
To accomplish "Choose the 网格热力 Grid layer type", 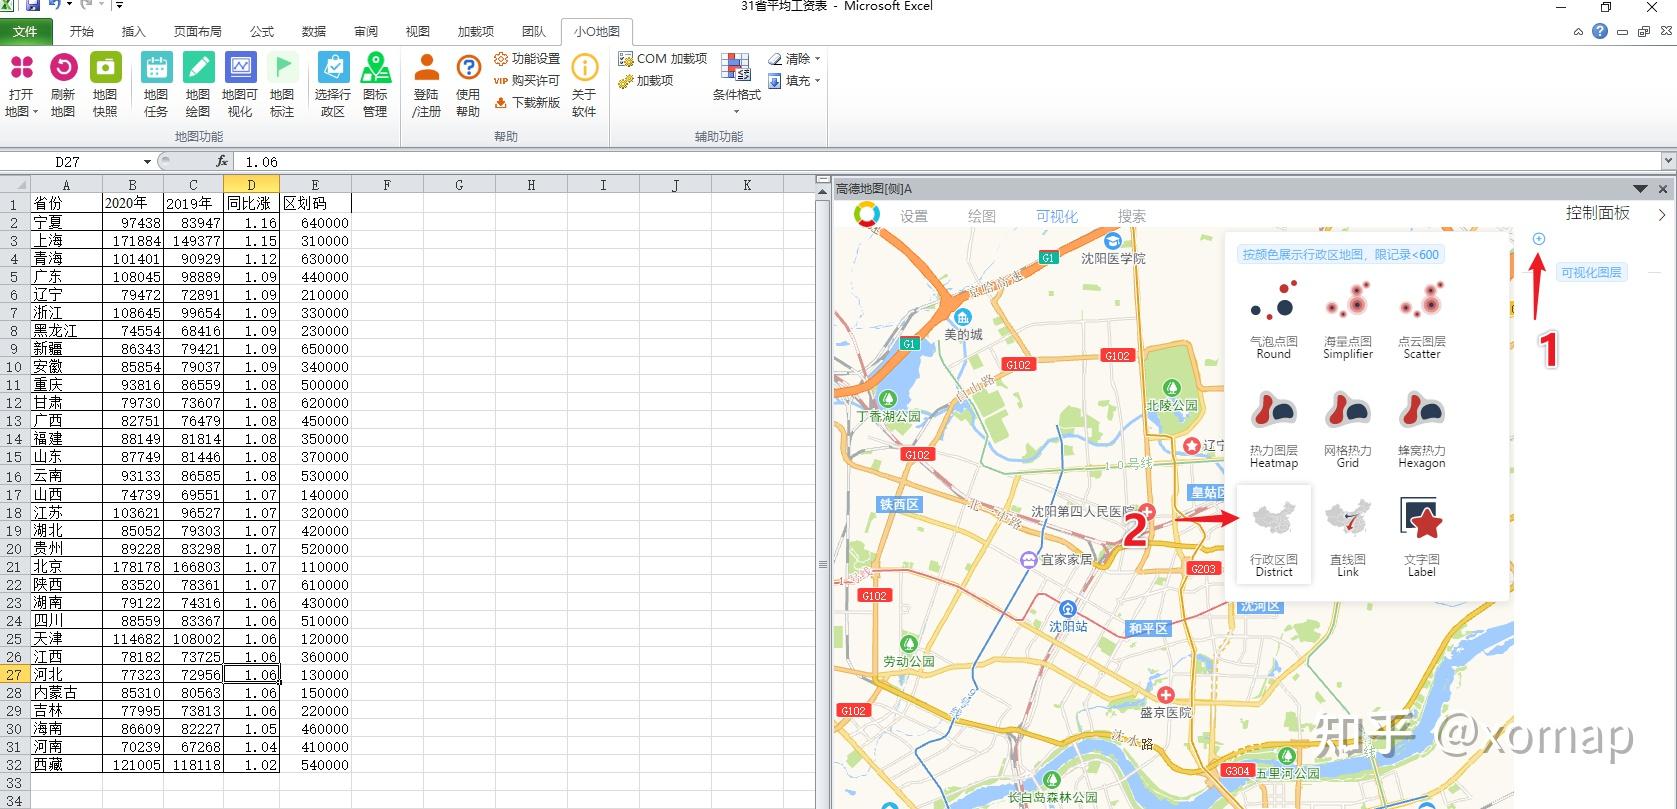I will click(1348, 429).
